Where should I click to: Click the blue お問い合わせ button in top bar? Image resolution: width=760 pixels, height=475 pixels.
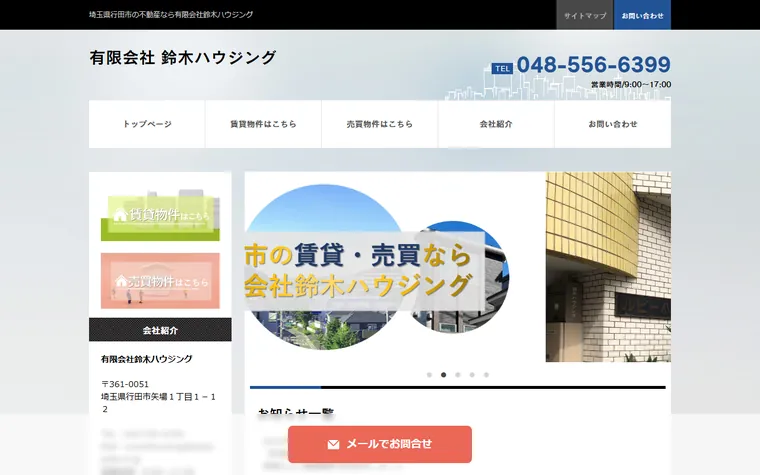click(642, 15)
